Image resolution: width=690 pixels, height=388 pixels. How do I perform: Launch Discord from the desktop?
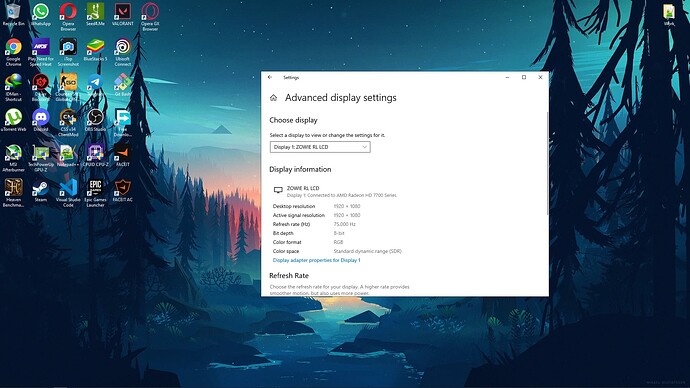click(41, 121)
